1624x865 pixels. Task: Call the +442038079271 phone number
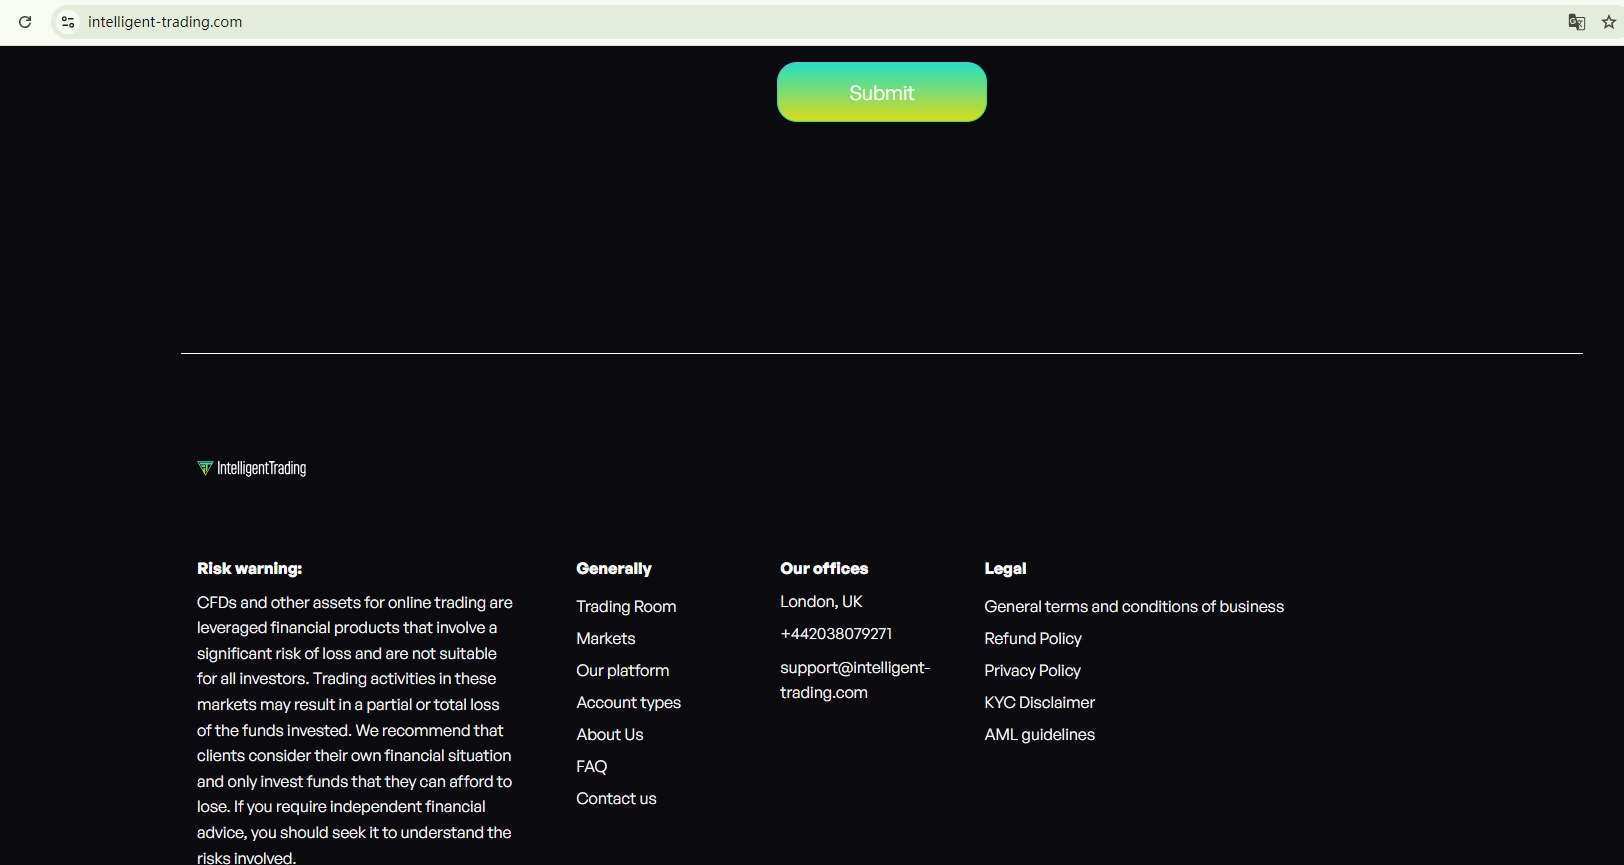[836, 633]
